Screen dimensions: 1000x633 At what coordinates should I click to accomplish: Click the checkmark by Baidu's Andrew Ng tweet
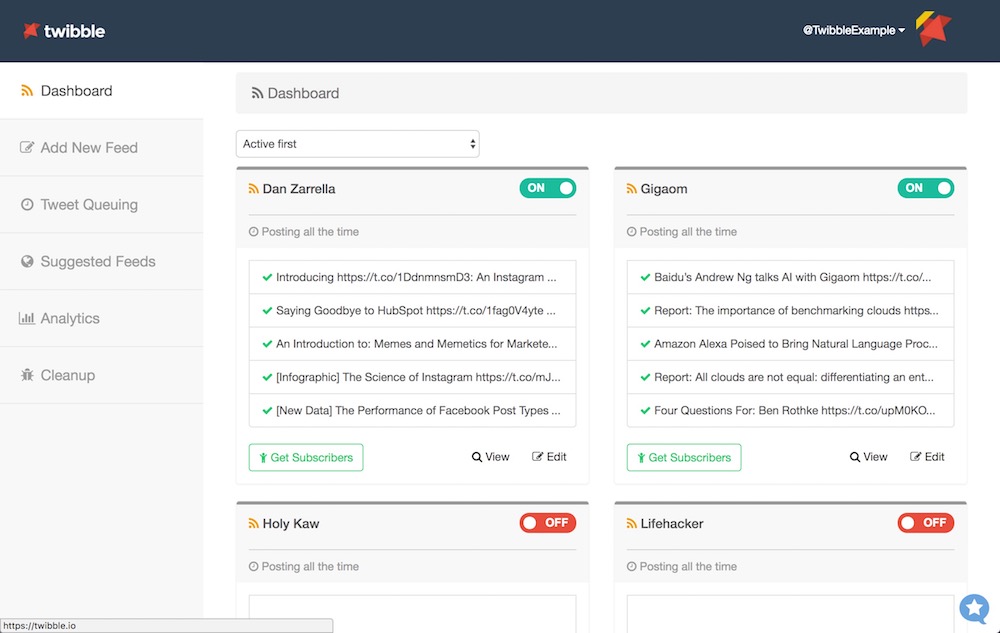pyautogui.click(x=645, y=277)
